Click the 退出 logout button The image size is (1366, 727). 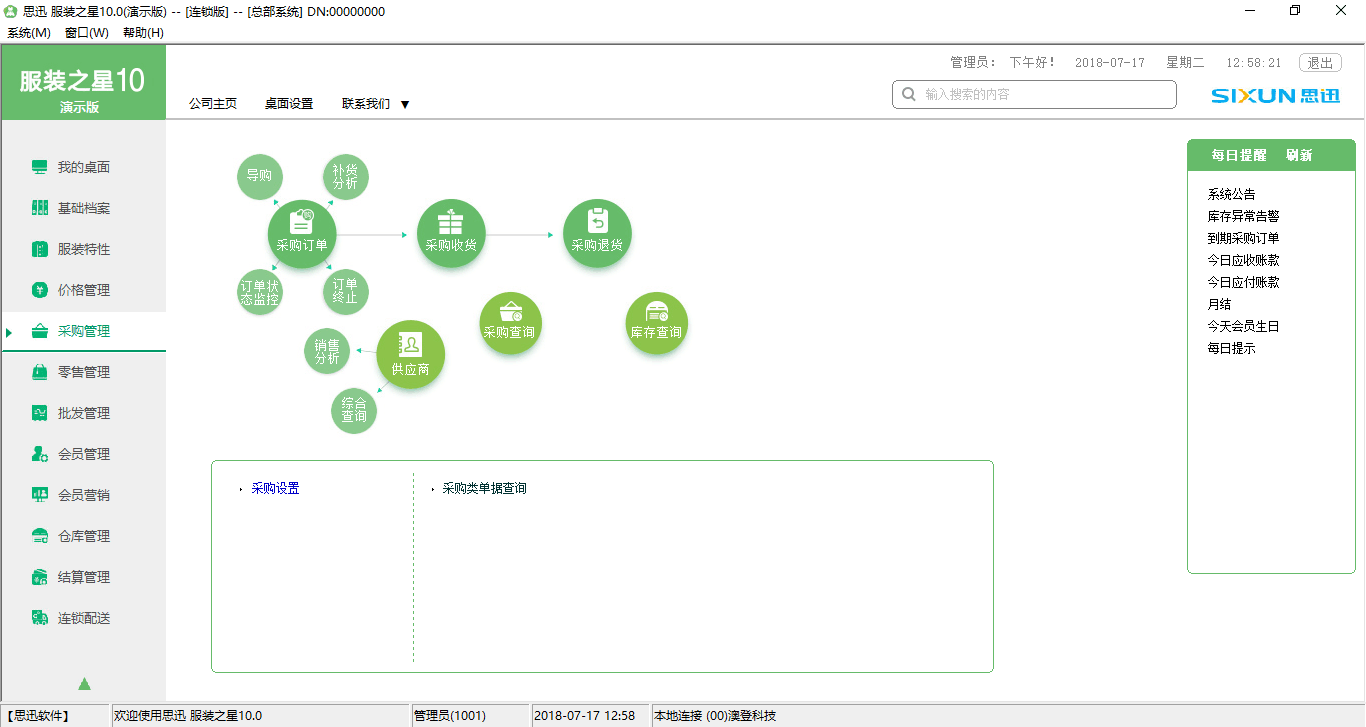[x=1320, y=62]
